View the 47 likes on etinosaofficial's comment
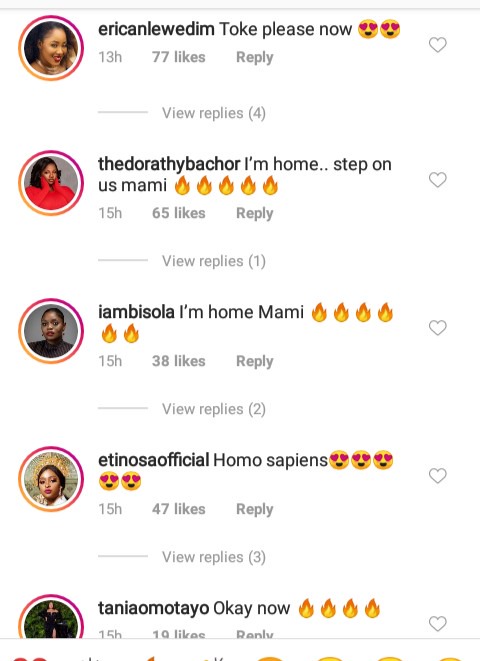This screenshot has height=661, width=480. (179, 509)
